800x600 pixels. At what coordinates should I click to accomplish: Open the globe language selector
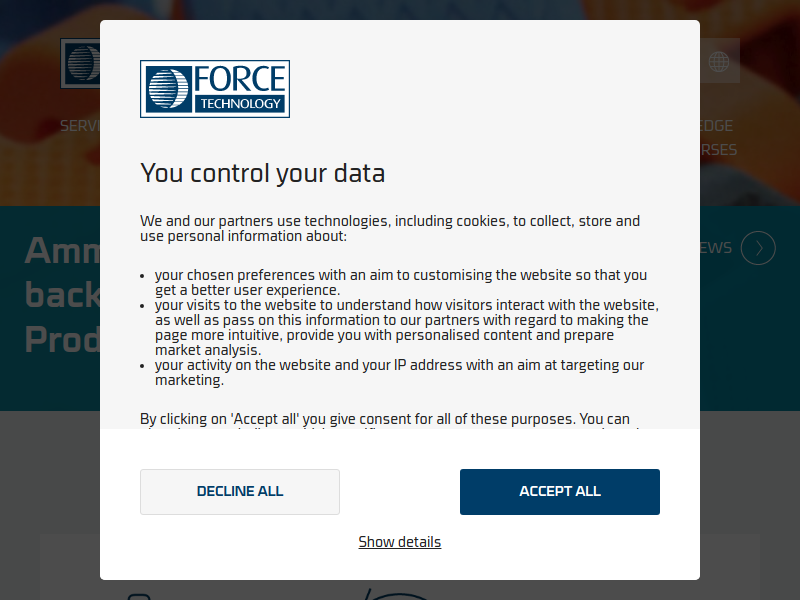click(719, 62)
